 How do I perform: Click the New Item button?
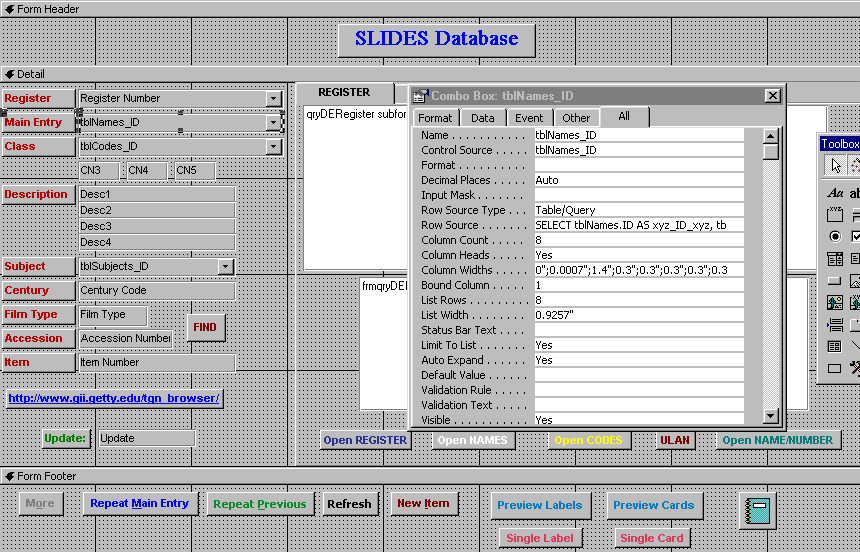tap(423, 503)
